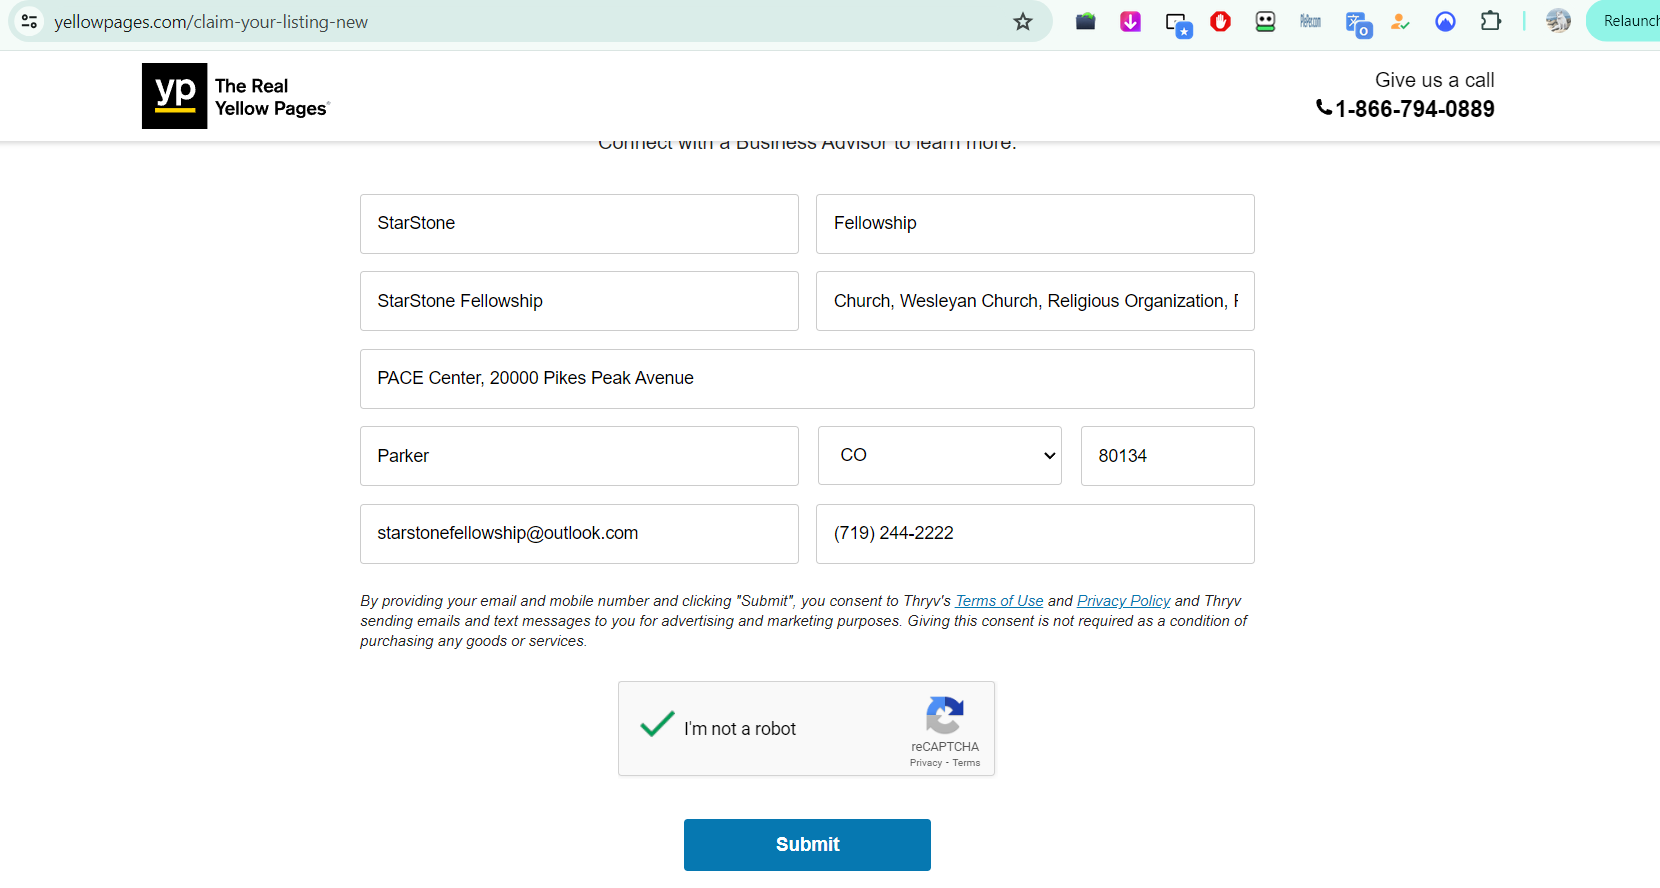Open the site information icon in address bar
Image resolution: width=1660 pixels, height=888 pixels.
pyautogui.click(x=29, y=21)
